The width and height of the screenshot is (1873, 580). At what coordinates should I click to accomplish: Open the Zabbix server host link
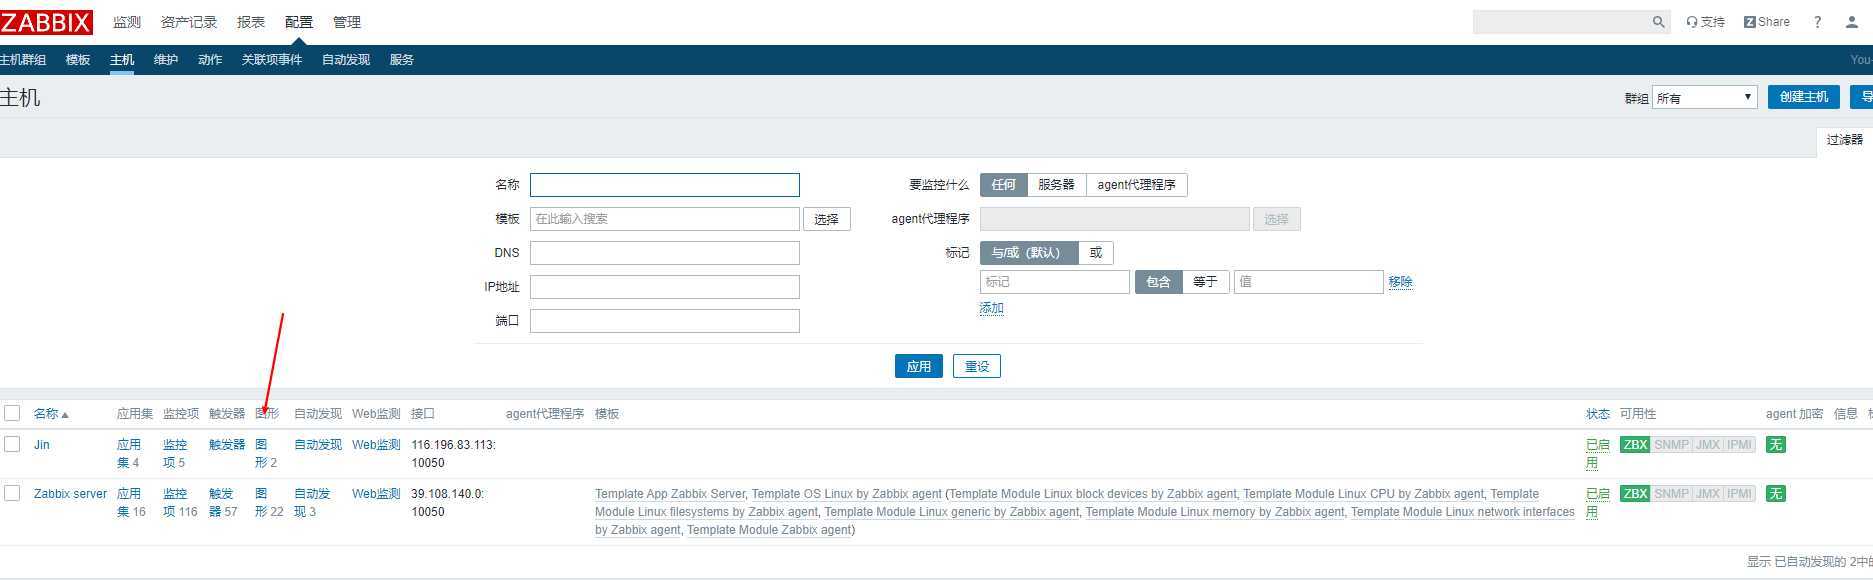(70, 494)
